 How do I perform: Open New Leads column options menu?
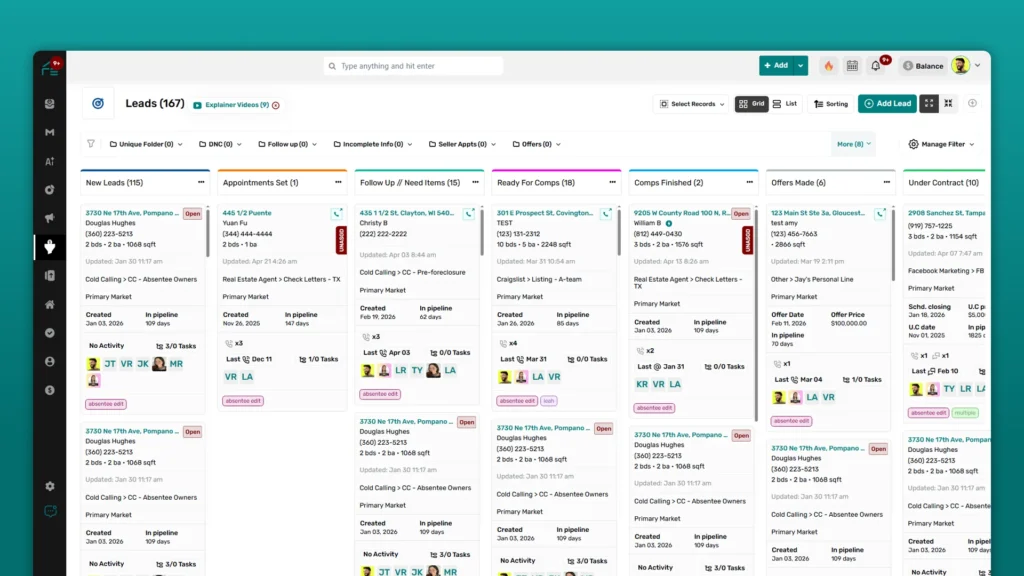[201, 182]
